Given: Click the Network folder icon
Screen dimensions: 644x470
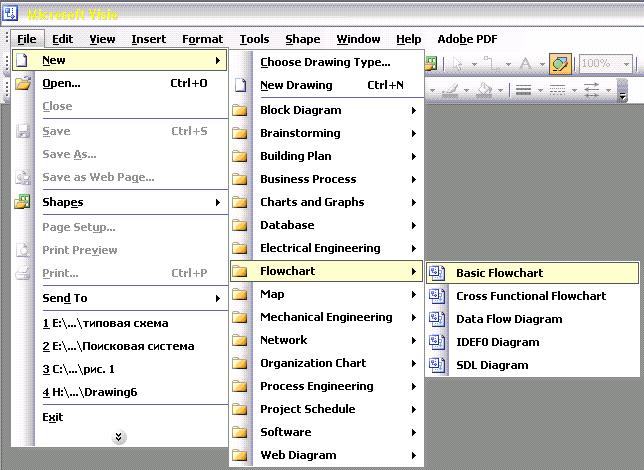Looking at the screenshot, I should click(240, 340).
